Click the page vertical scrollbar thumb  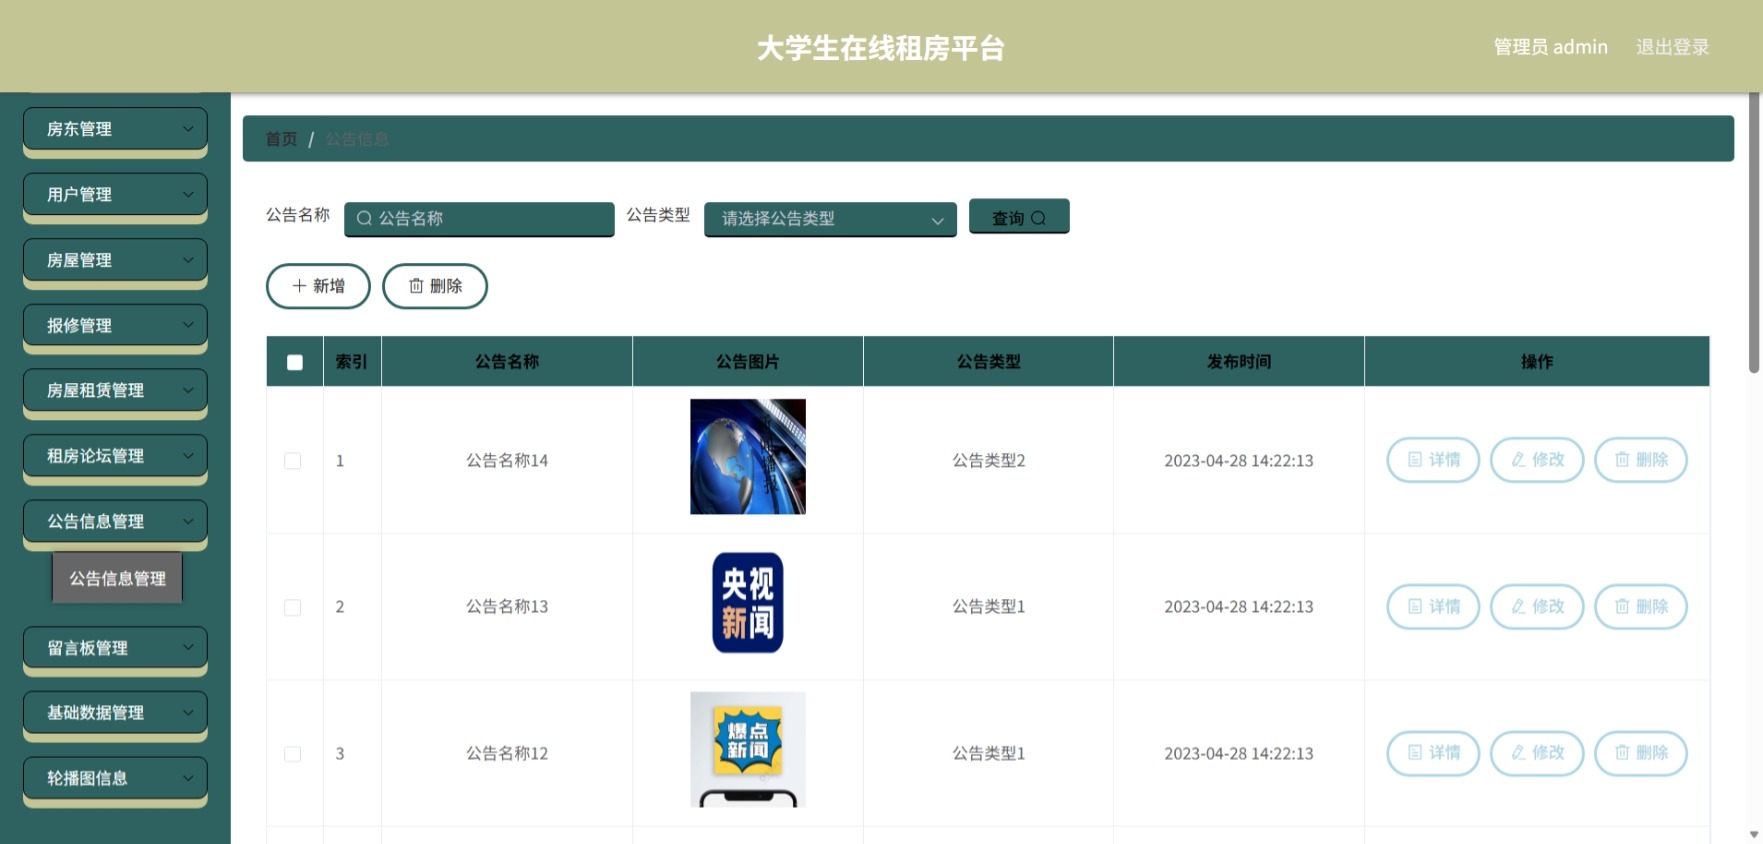[x=1754, y=233]
